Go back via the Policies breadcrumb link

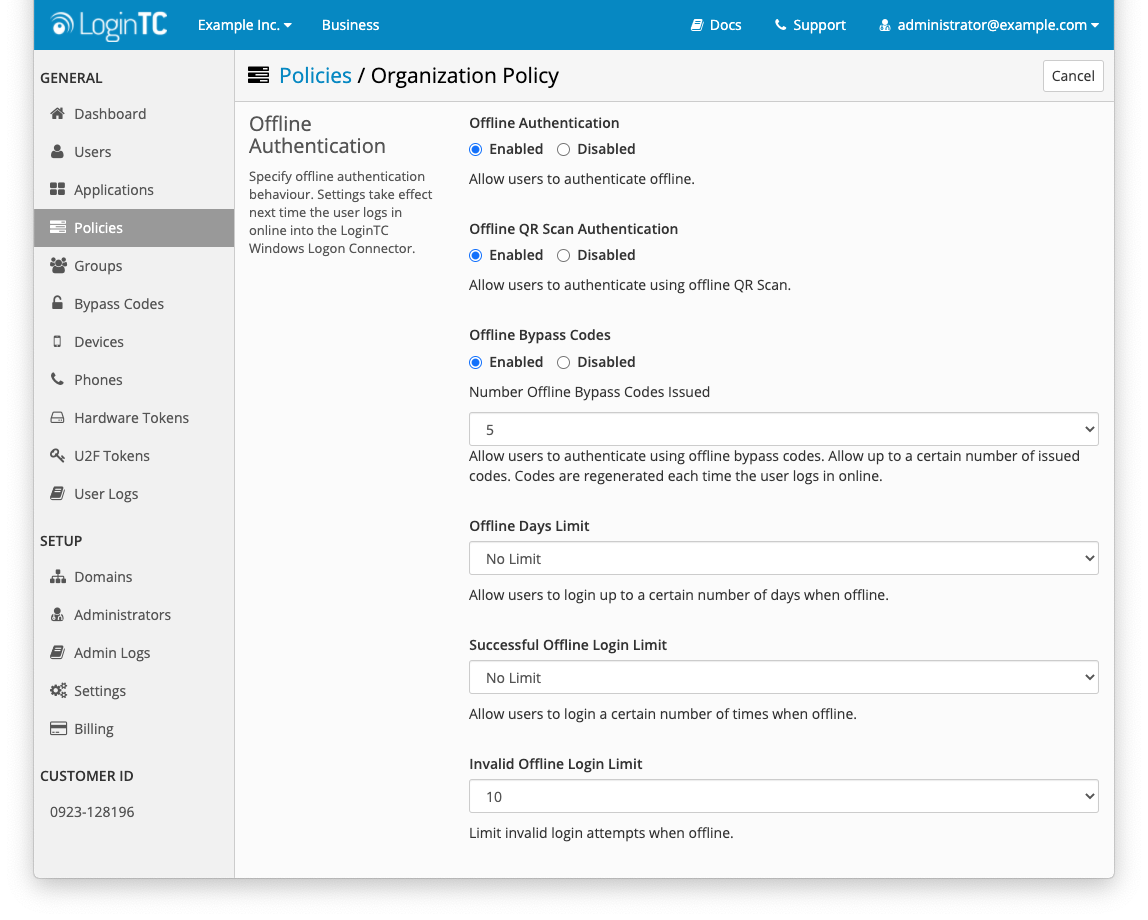point(317,75)
